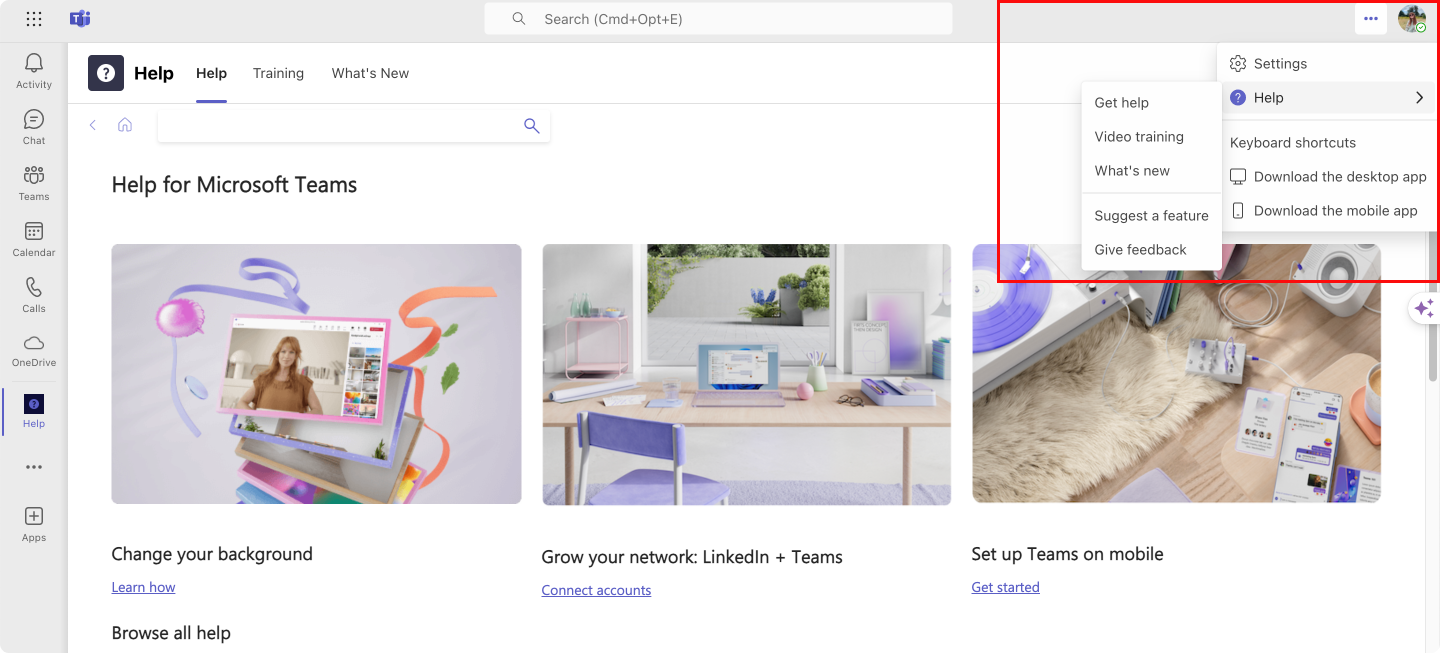Switch to the Training tab
1440x653 pixels.
(x=278, y=73)
